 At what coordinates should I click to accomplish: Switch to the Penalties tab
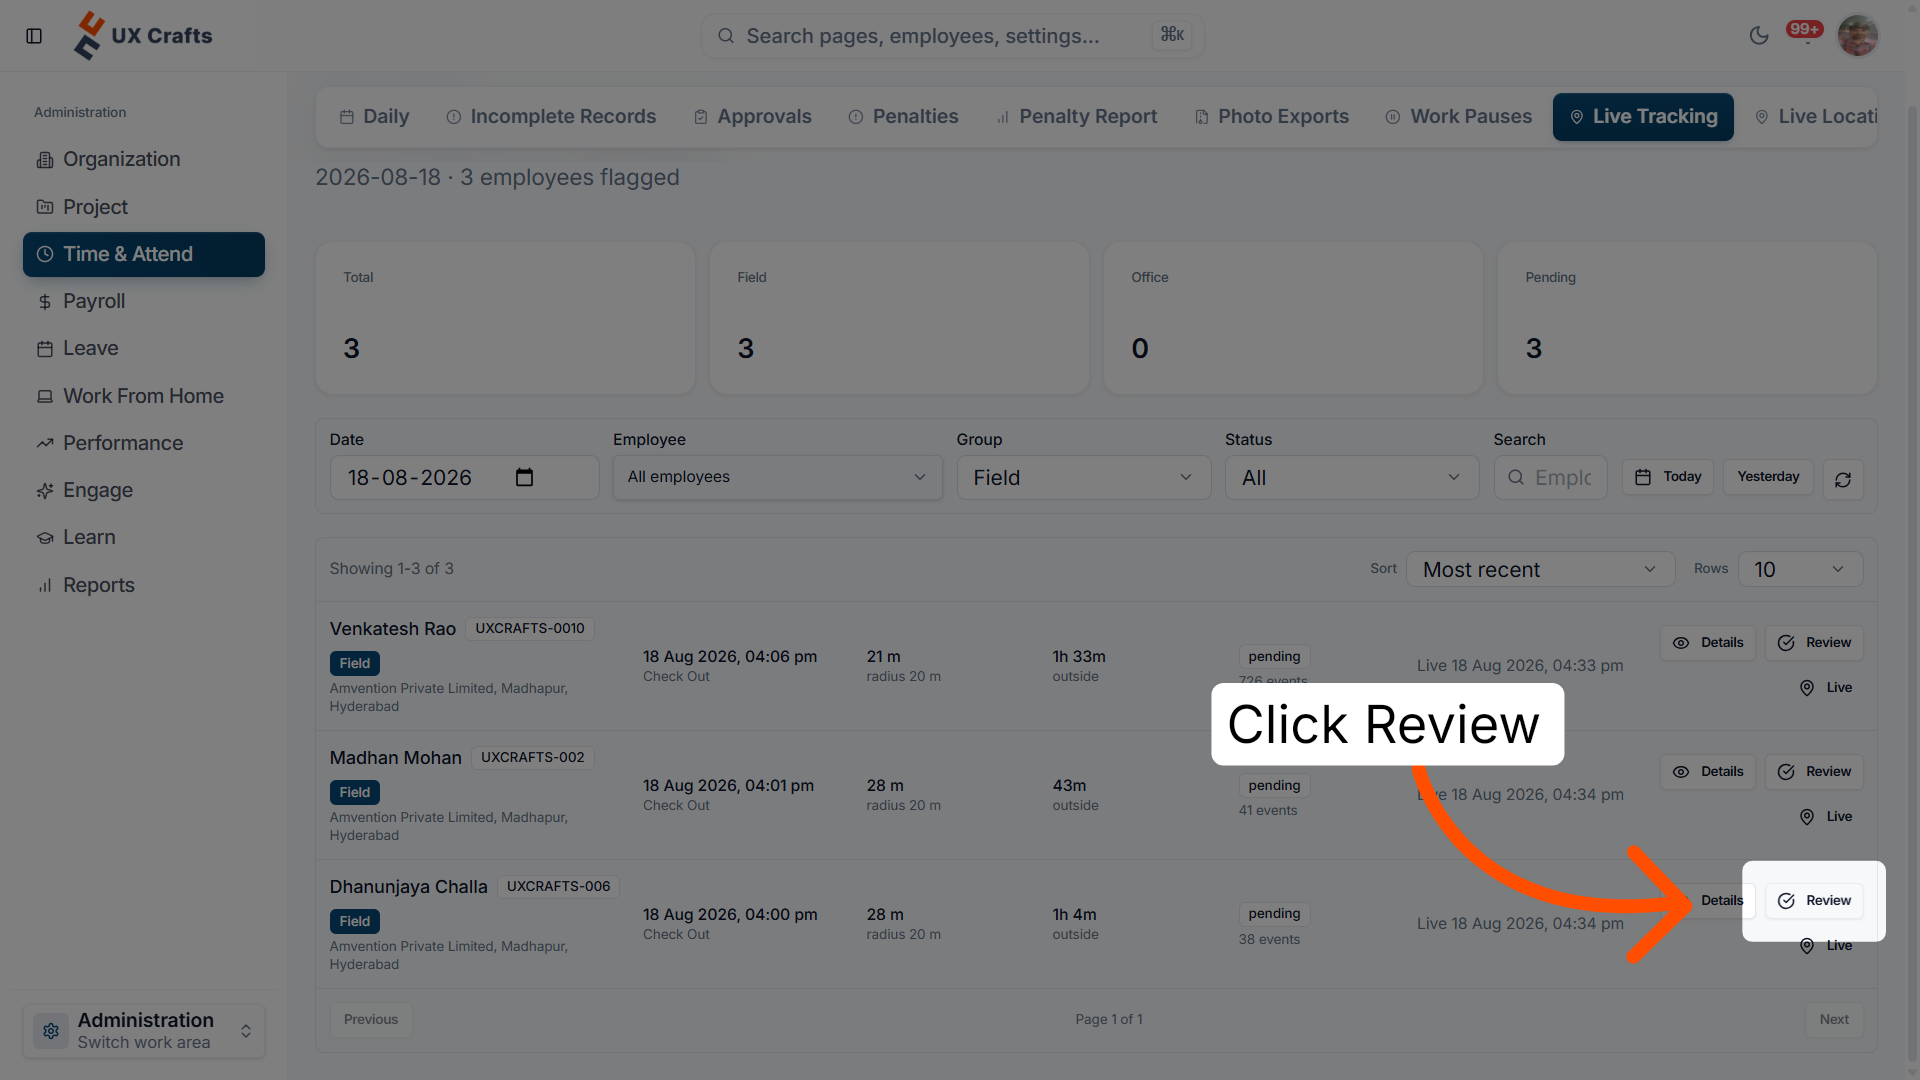[903, 117]
